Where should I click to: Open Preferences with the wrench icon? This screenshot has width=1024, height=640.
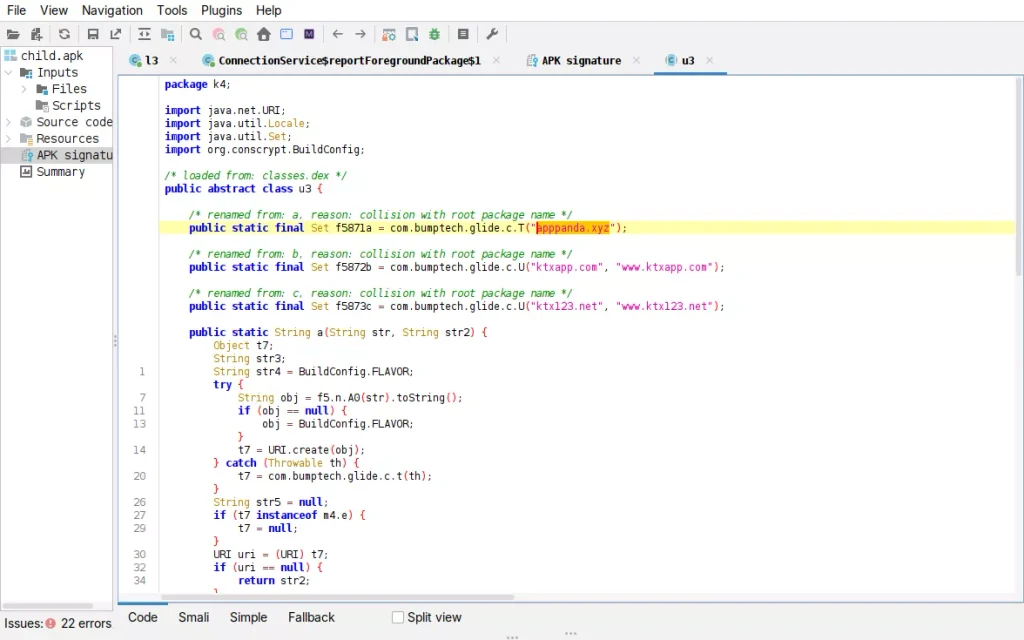click(x=492, y=34)
